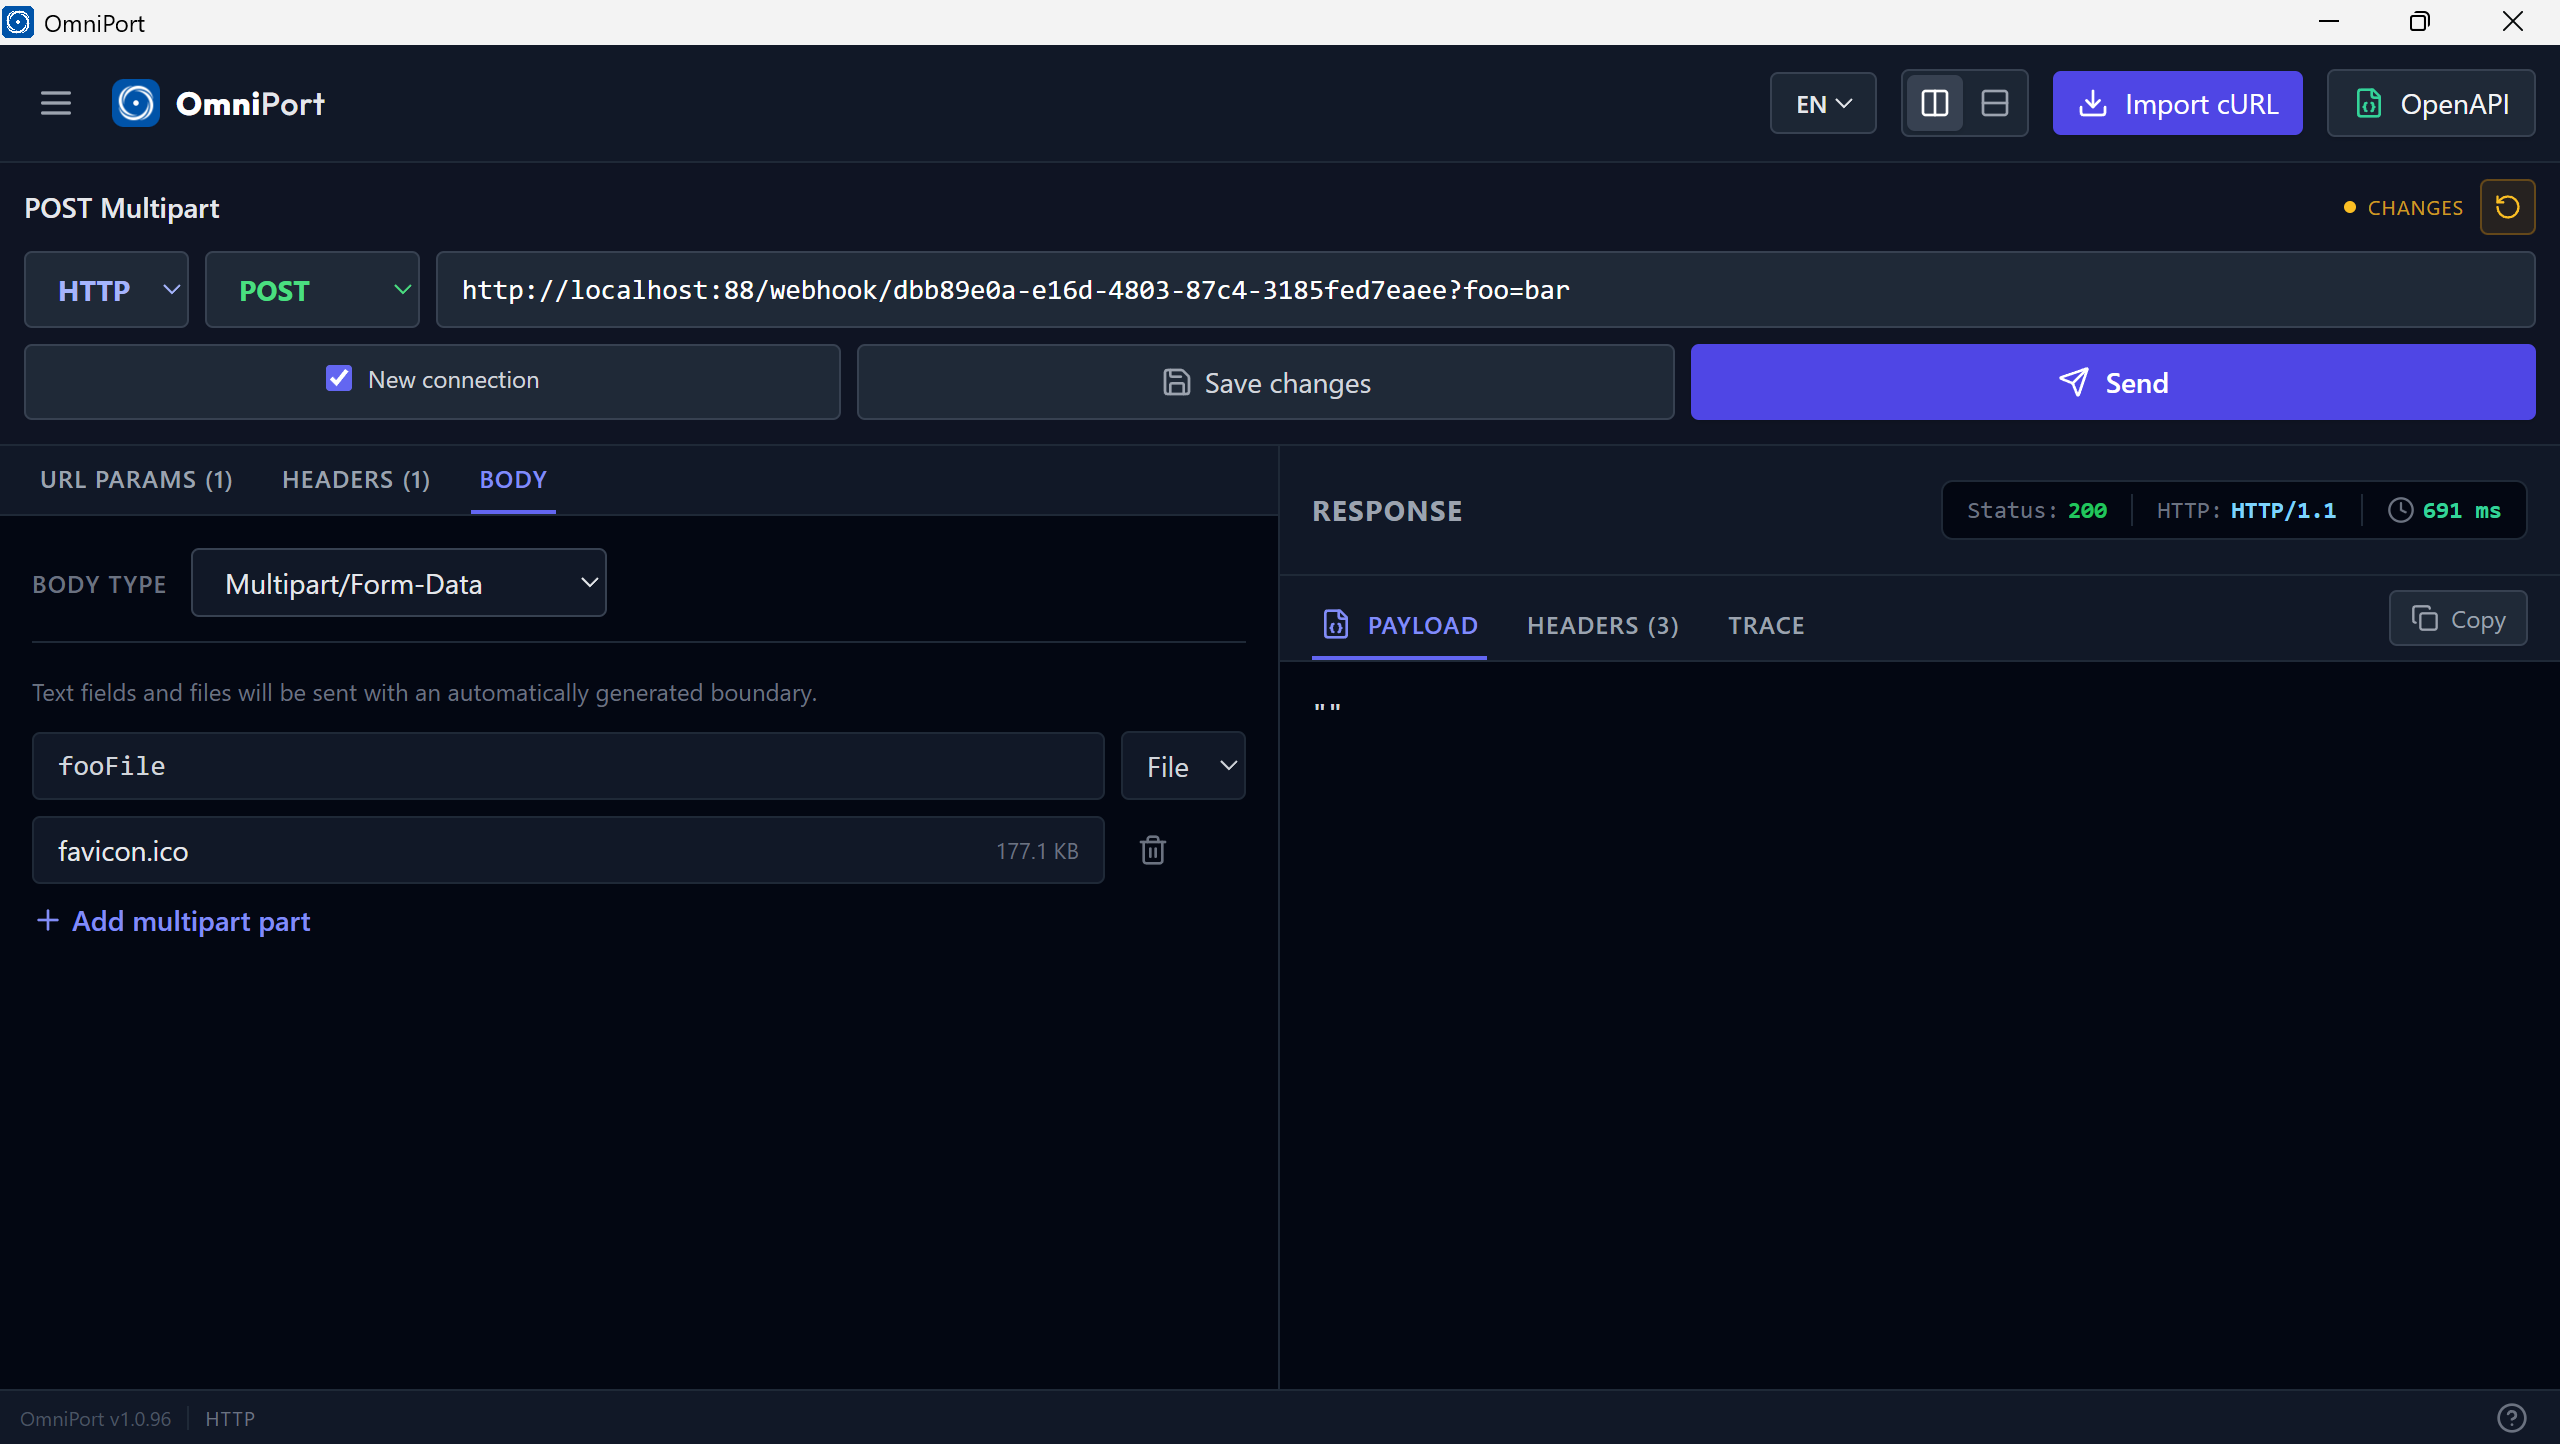The width and height of the screenshot is (2560, 1444).
Task: Click Save changes button
Action: [x=1265, y=382]
